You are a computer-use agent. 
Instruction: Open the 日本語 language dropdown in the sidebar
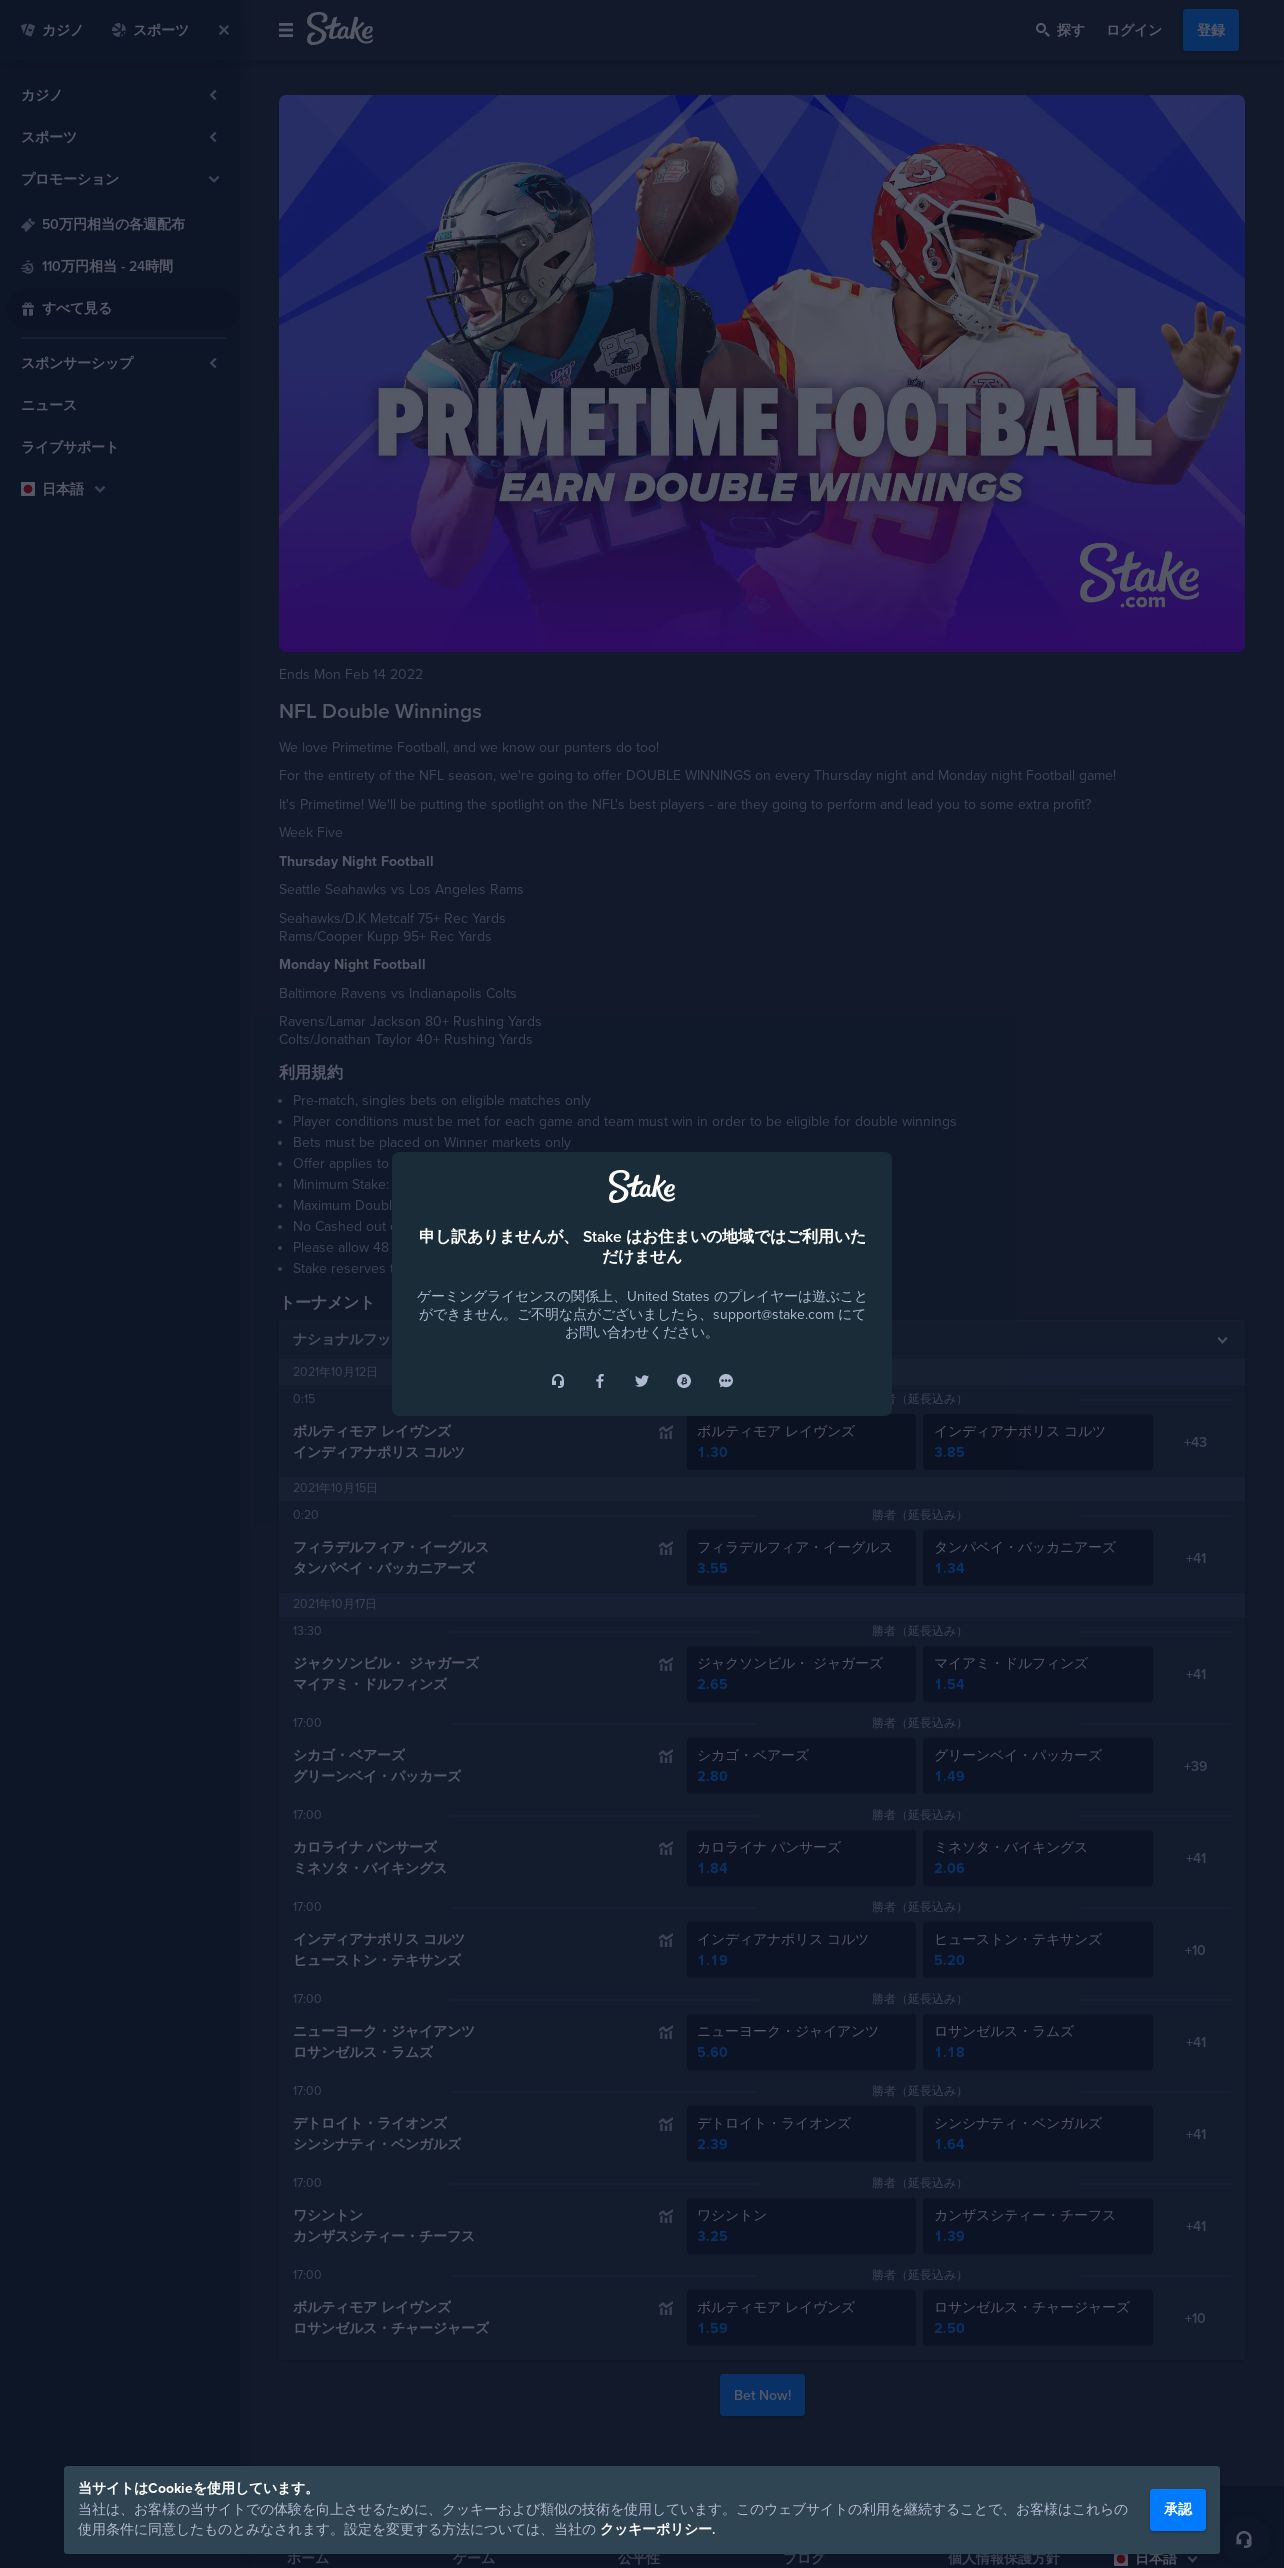[64, 489]
